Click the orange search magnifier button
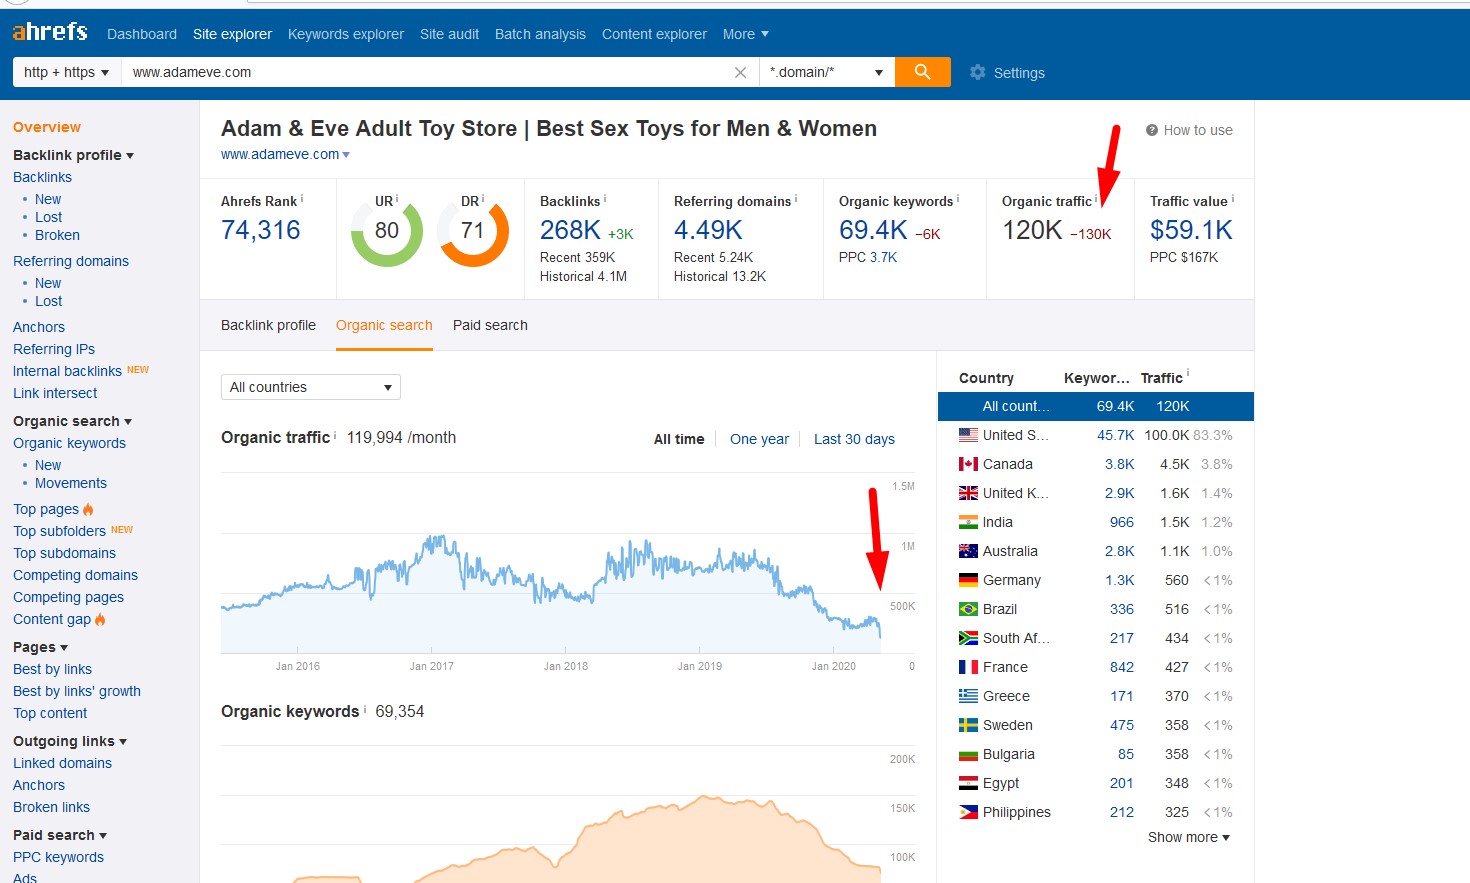Viewport: 1470px width, 883px height. [922, 72]
